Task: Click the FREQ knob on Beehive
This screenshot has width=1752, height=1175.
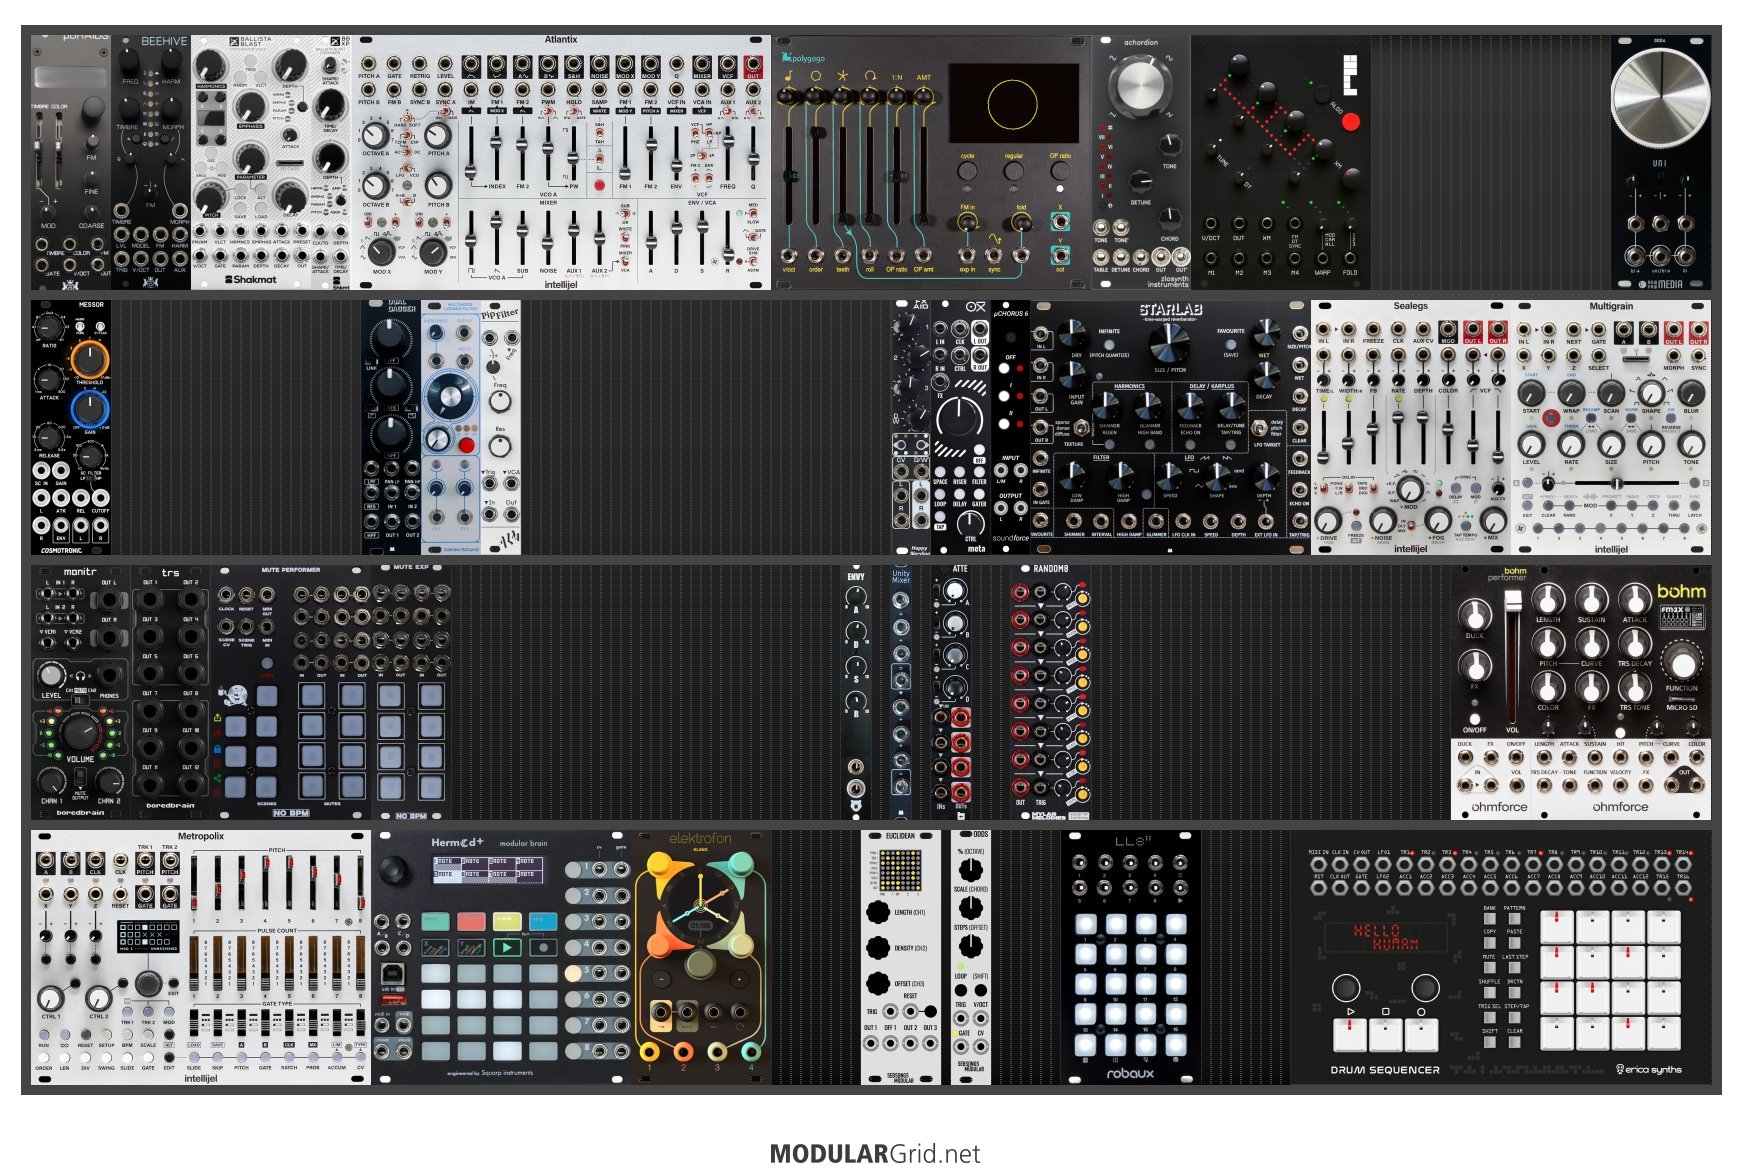Action: 131,60
